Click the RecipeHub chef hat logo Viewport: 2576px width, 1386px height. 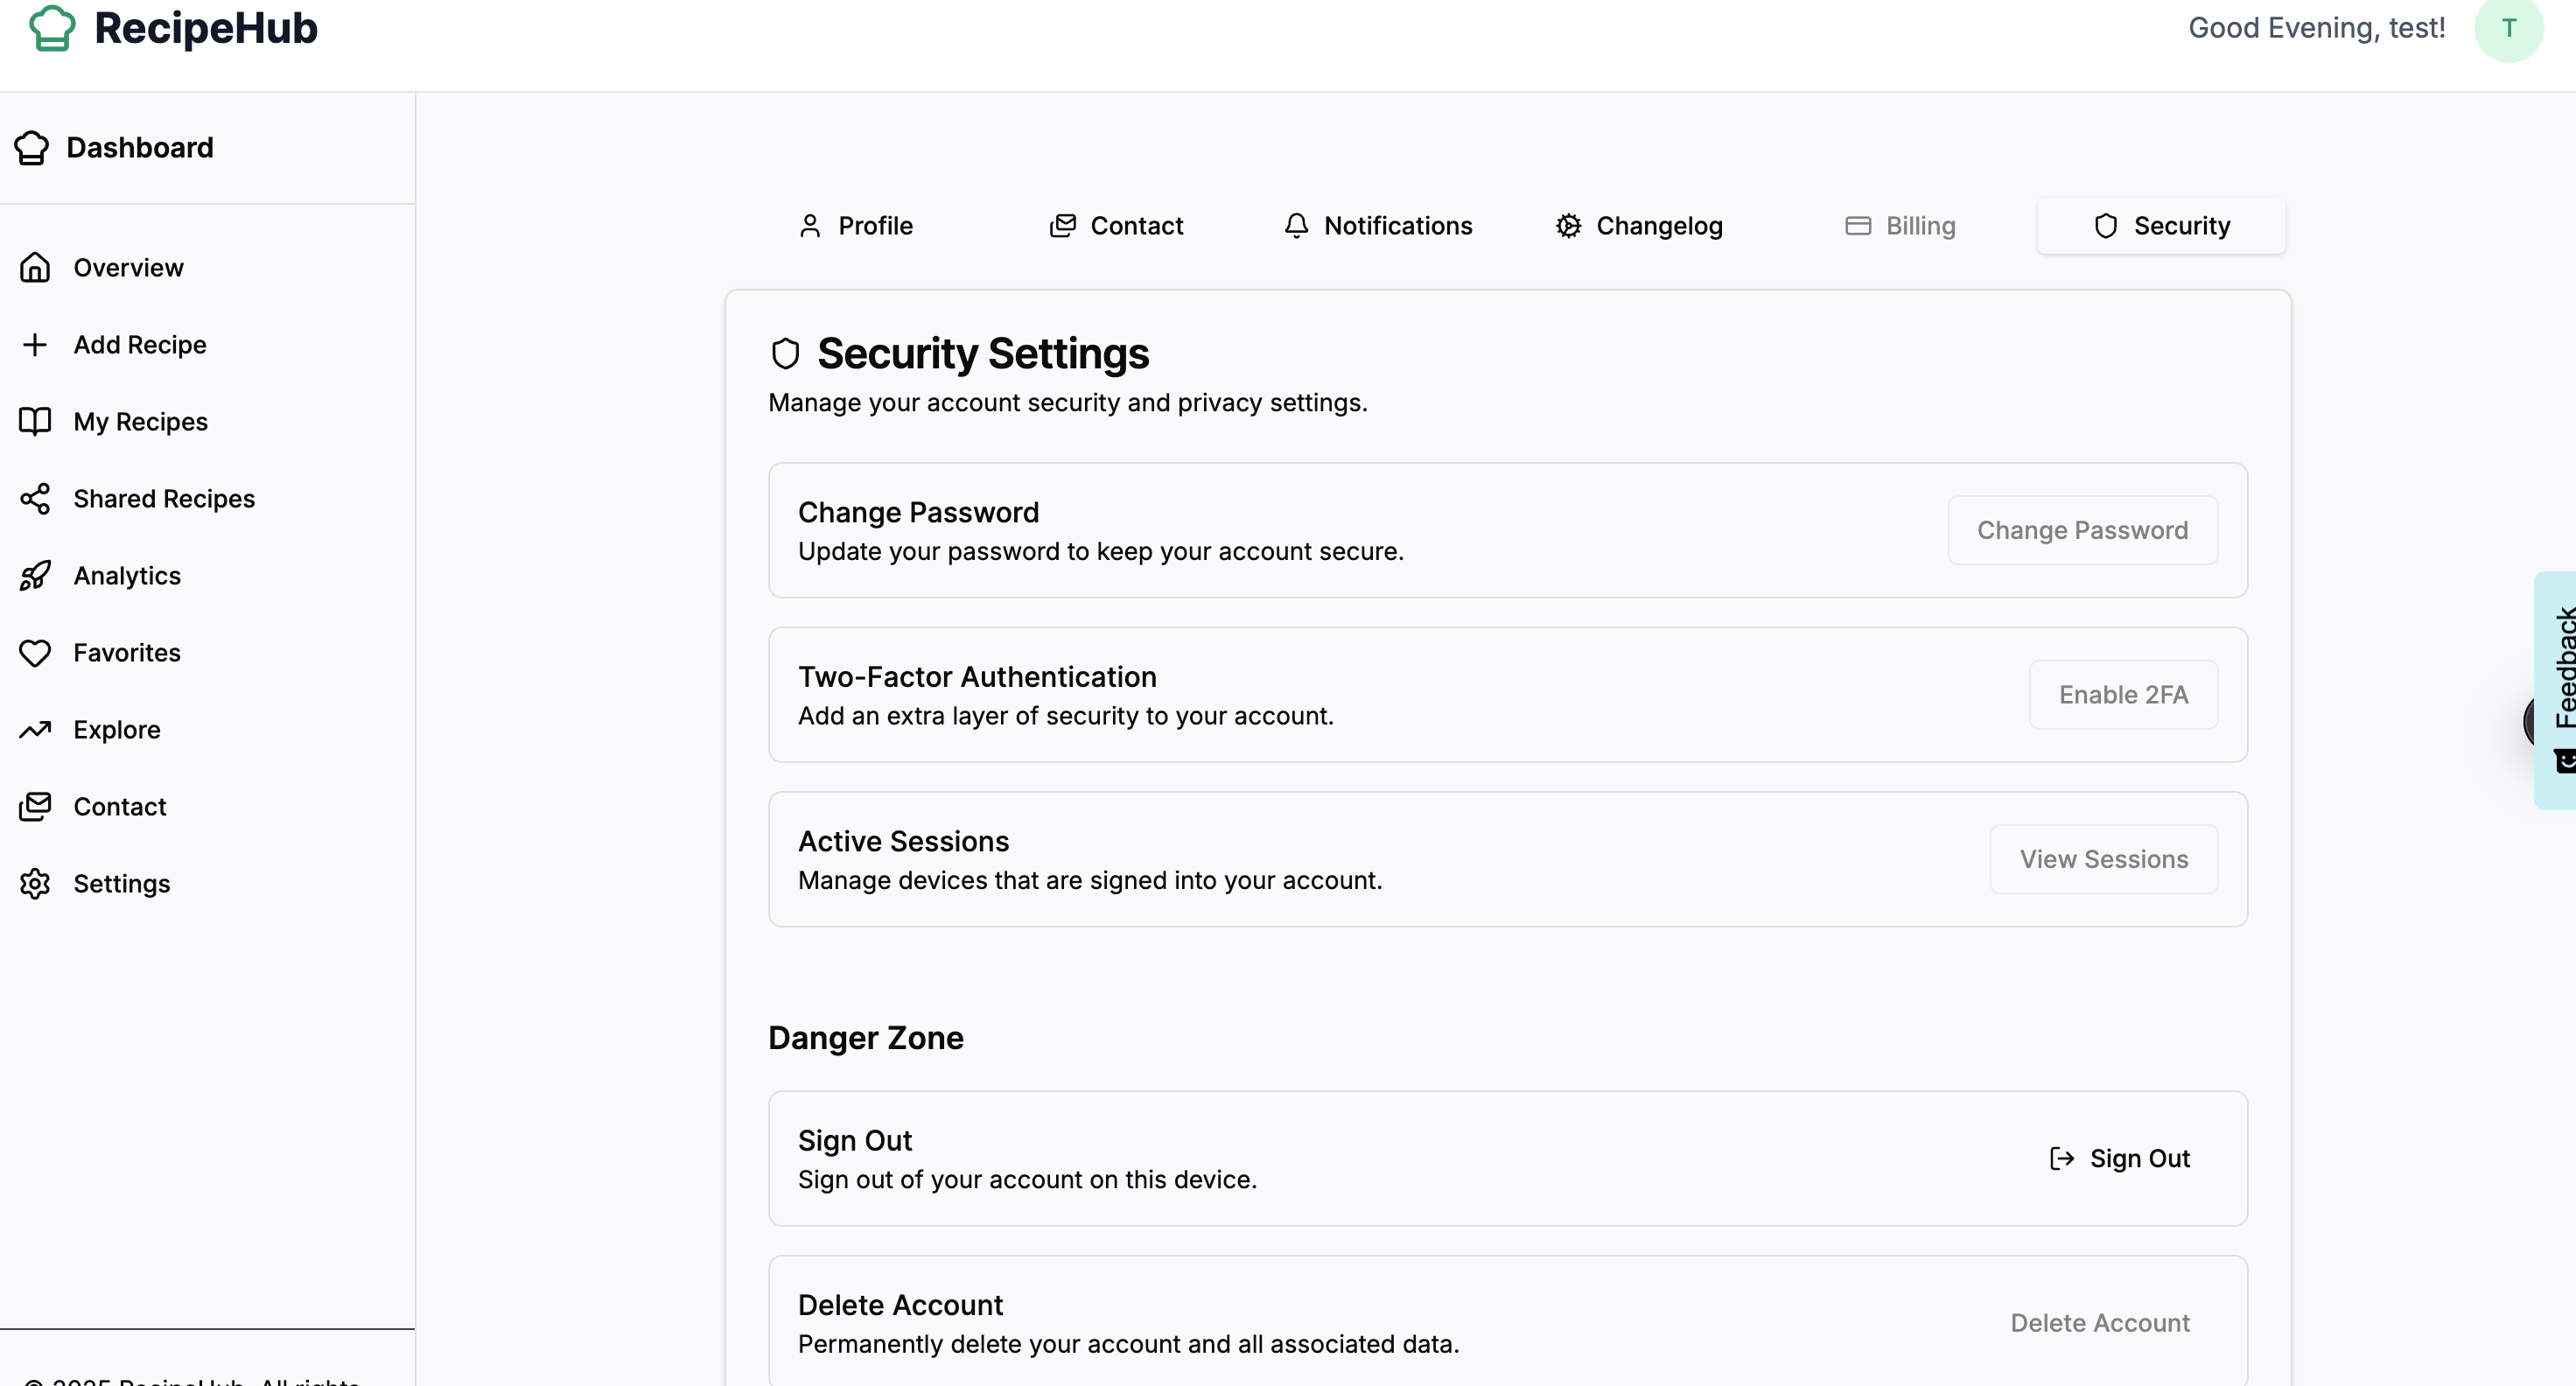pos(52,28)
